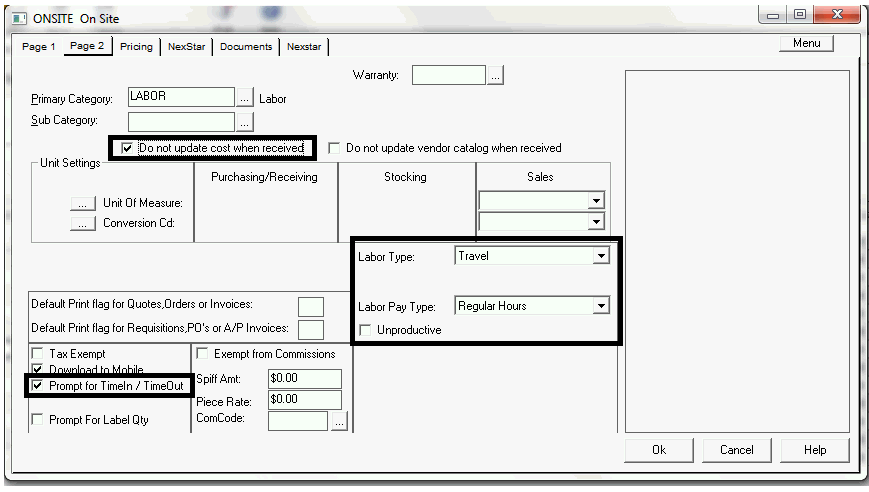The width and height of the screenshot is (869, 492).
Task: Expand the first Sales dropdown
Action: (596, 201)
